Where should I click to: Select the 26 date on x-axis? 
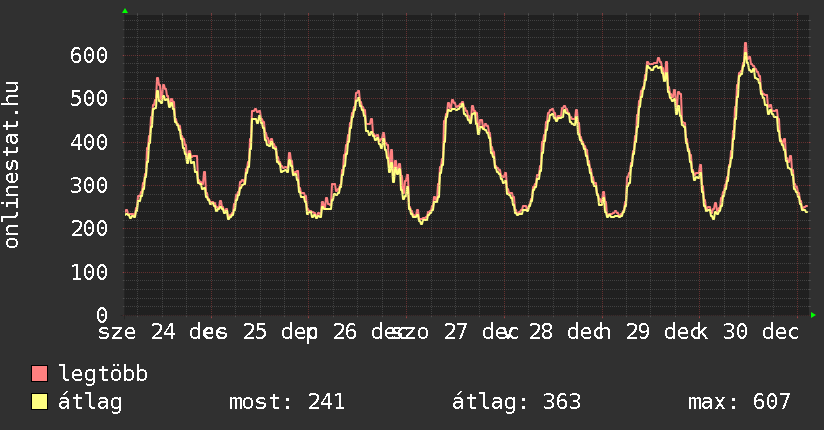tap(346, 332)
